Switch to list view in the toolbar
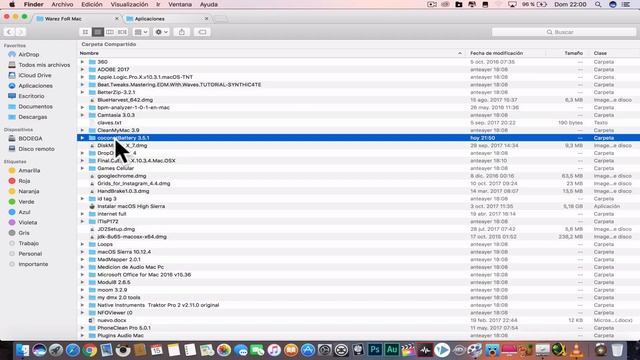 [x=98, y=32]
